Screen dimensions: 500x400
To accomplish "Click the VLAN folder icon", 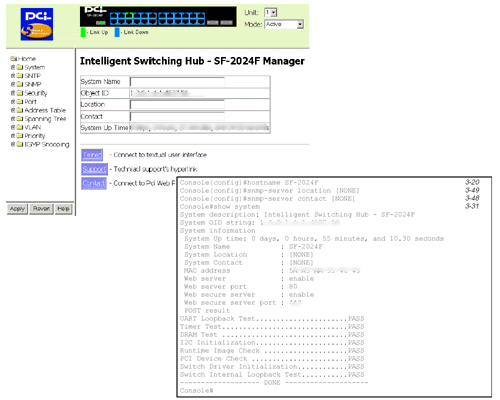I will coord(20,127).
